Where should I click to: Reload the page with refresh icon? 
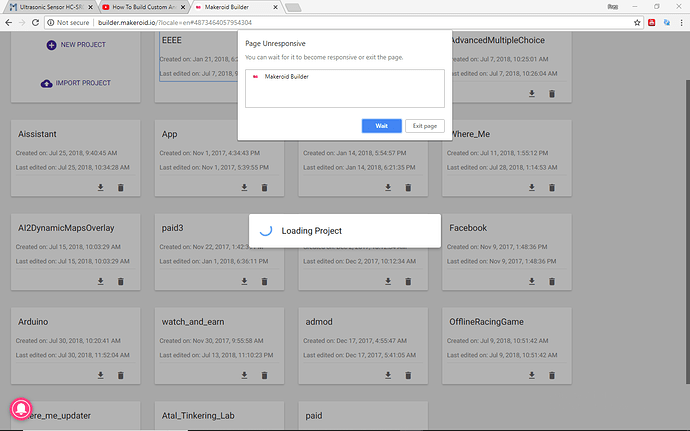click(x=36, y=22)
